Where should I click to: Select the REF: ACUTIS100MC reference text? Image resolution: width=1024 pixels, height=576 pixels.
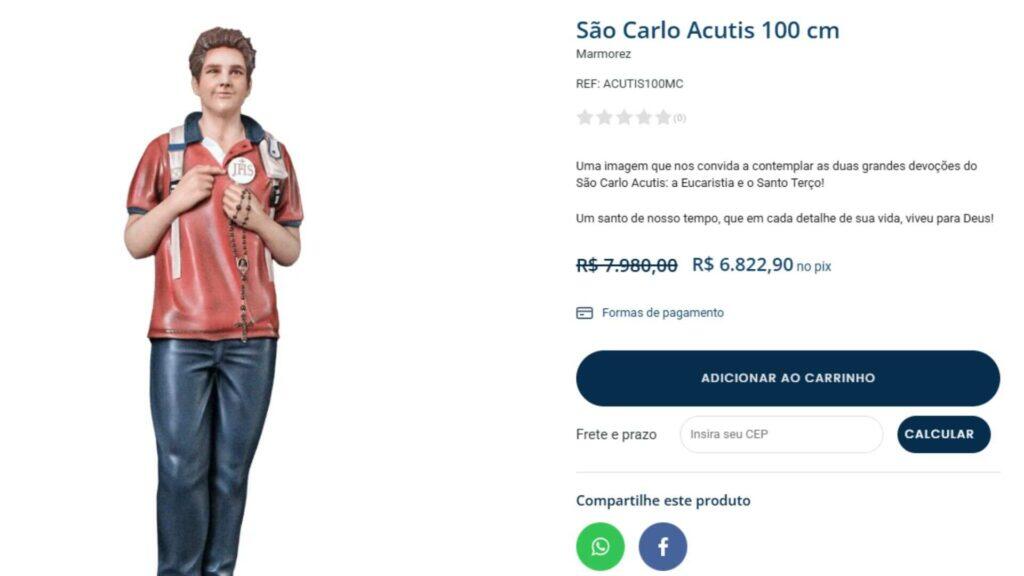coord(630,84)
